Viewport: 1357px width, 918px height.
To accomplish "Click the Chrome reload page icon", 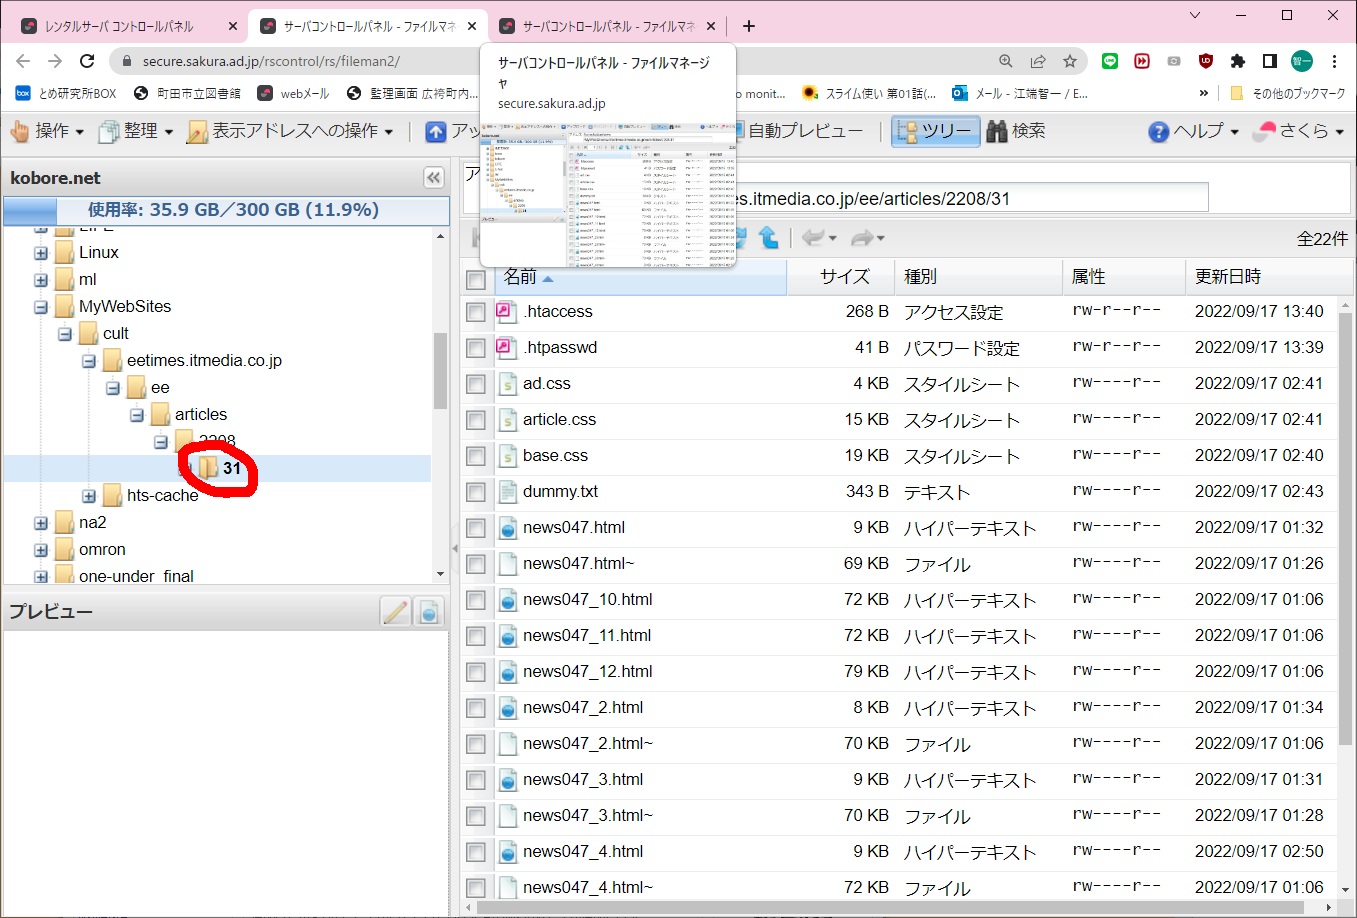I will point(87,61).
